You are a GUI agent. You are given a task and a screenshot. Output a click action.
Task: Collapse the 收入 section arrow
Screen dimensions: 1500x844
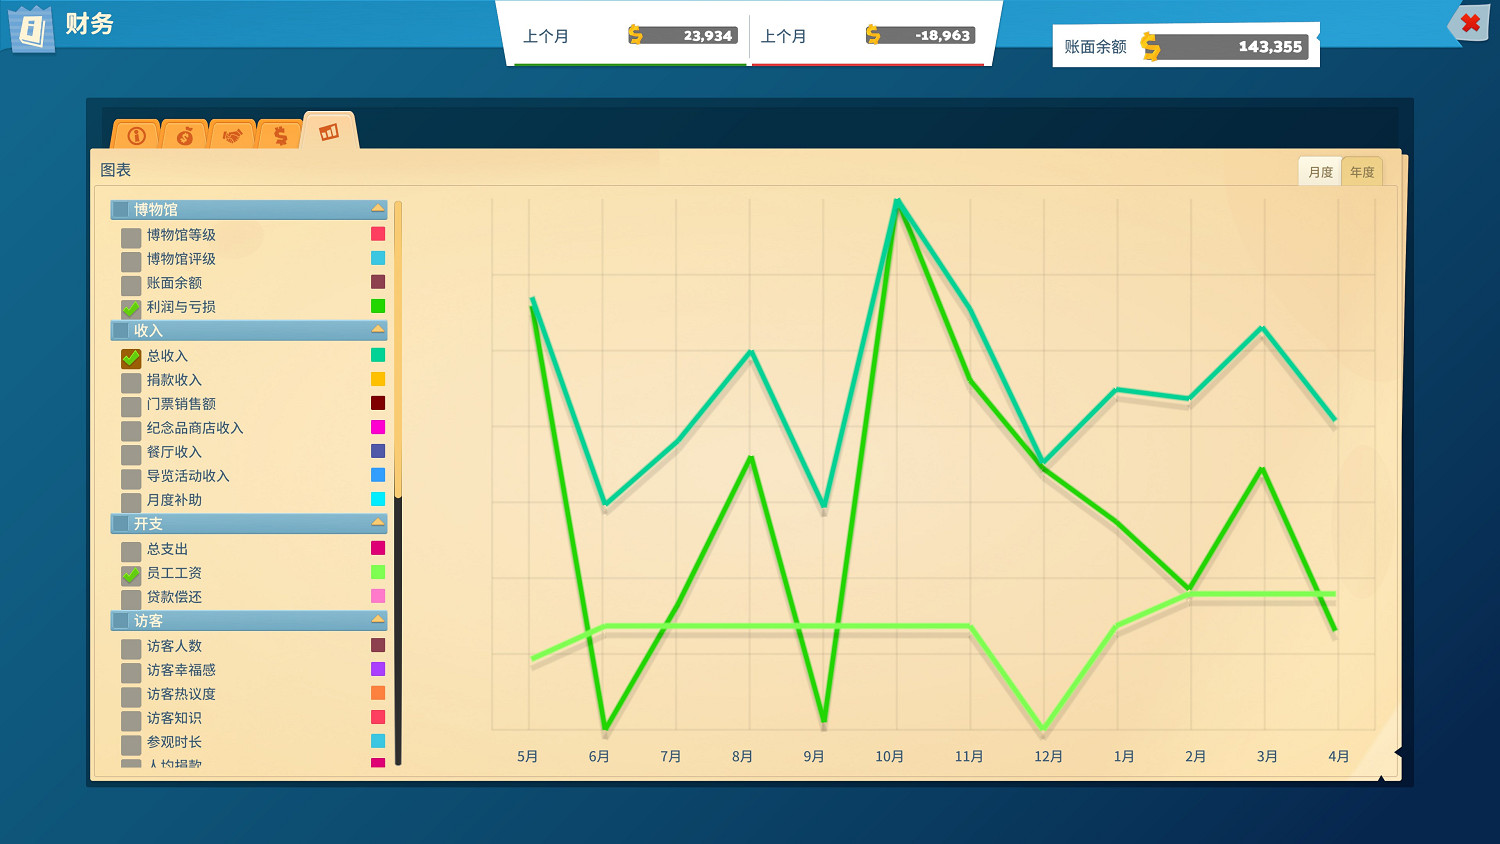(377, 330)
